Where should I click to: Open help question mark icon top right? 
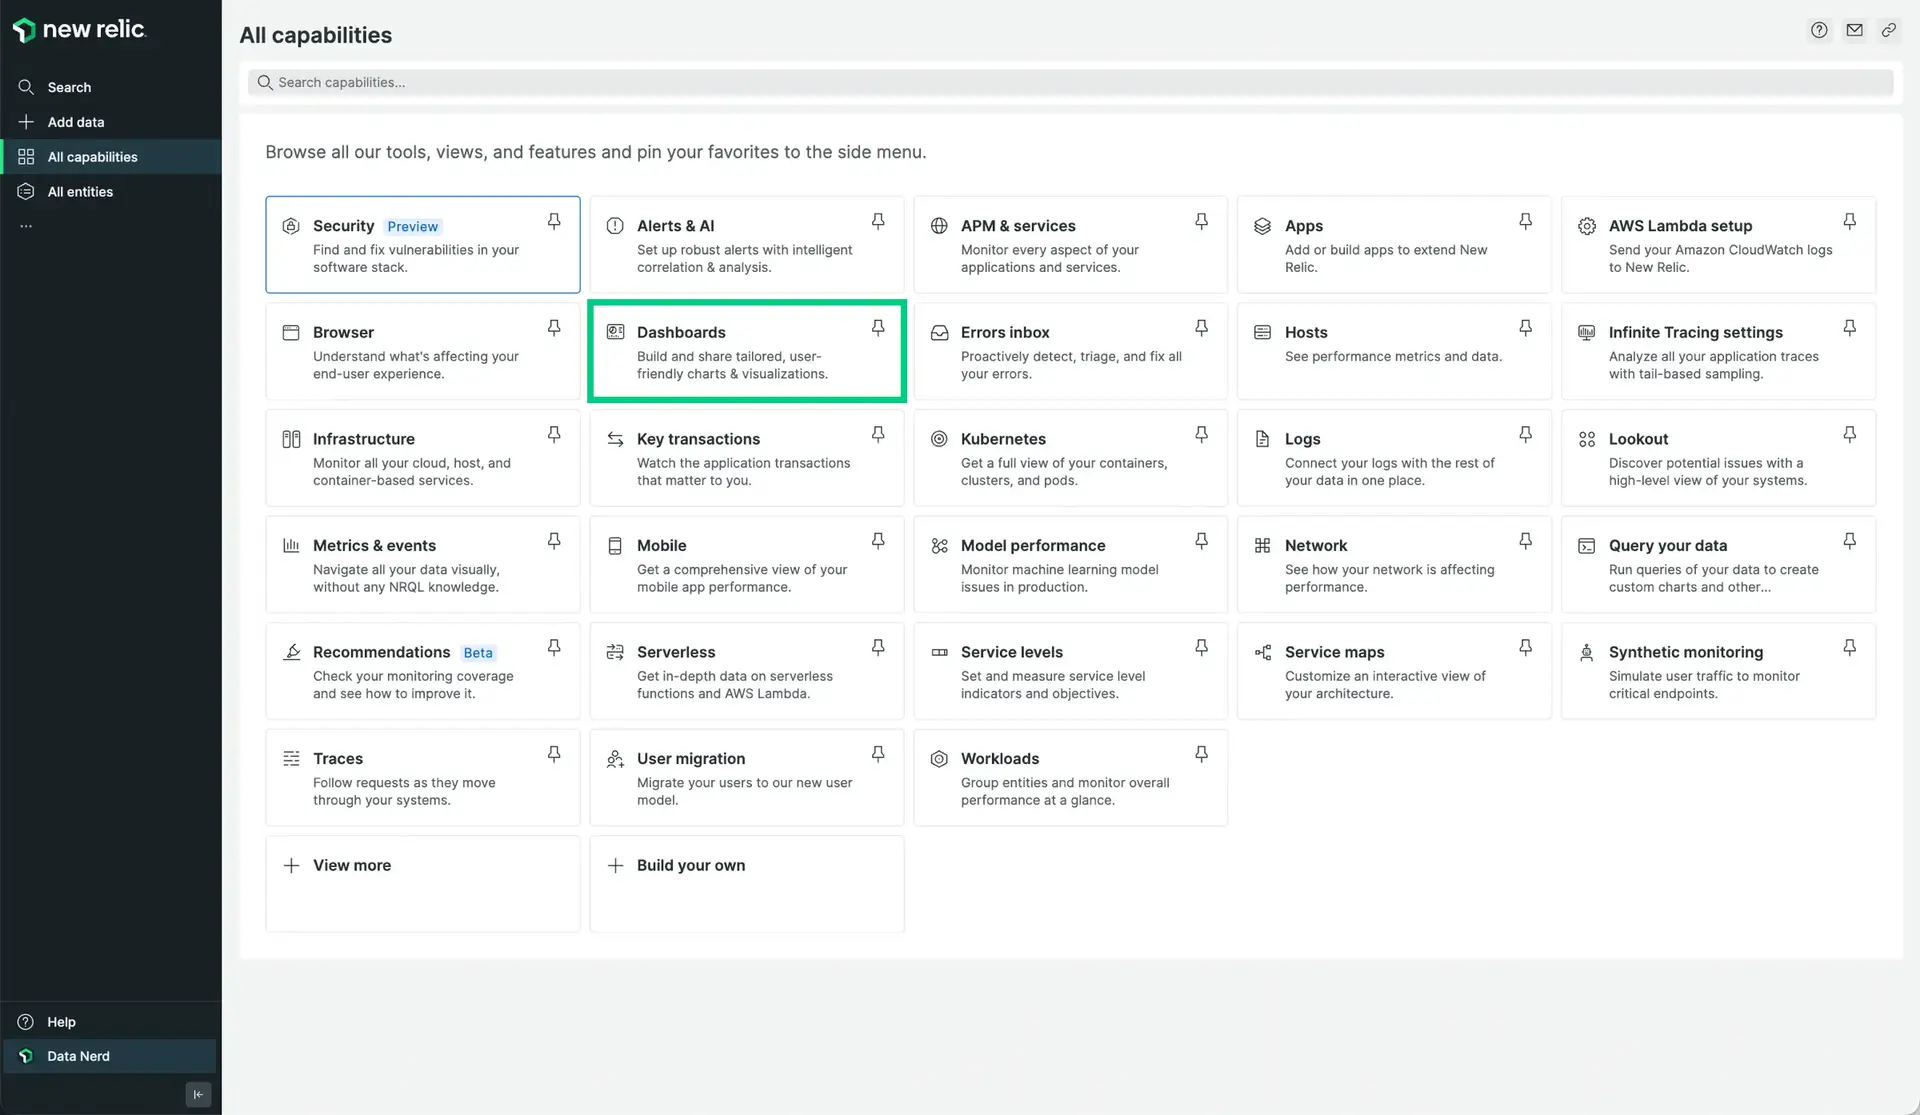(1819, 30)
